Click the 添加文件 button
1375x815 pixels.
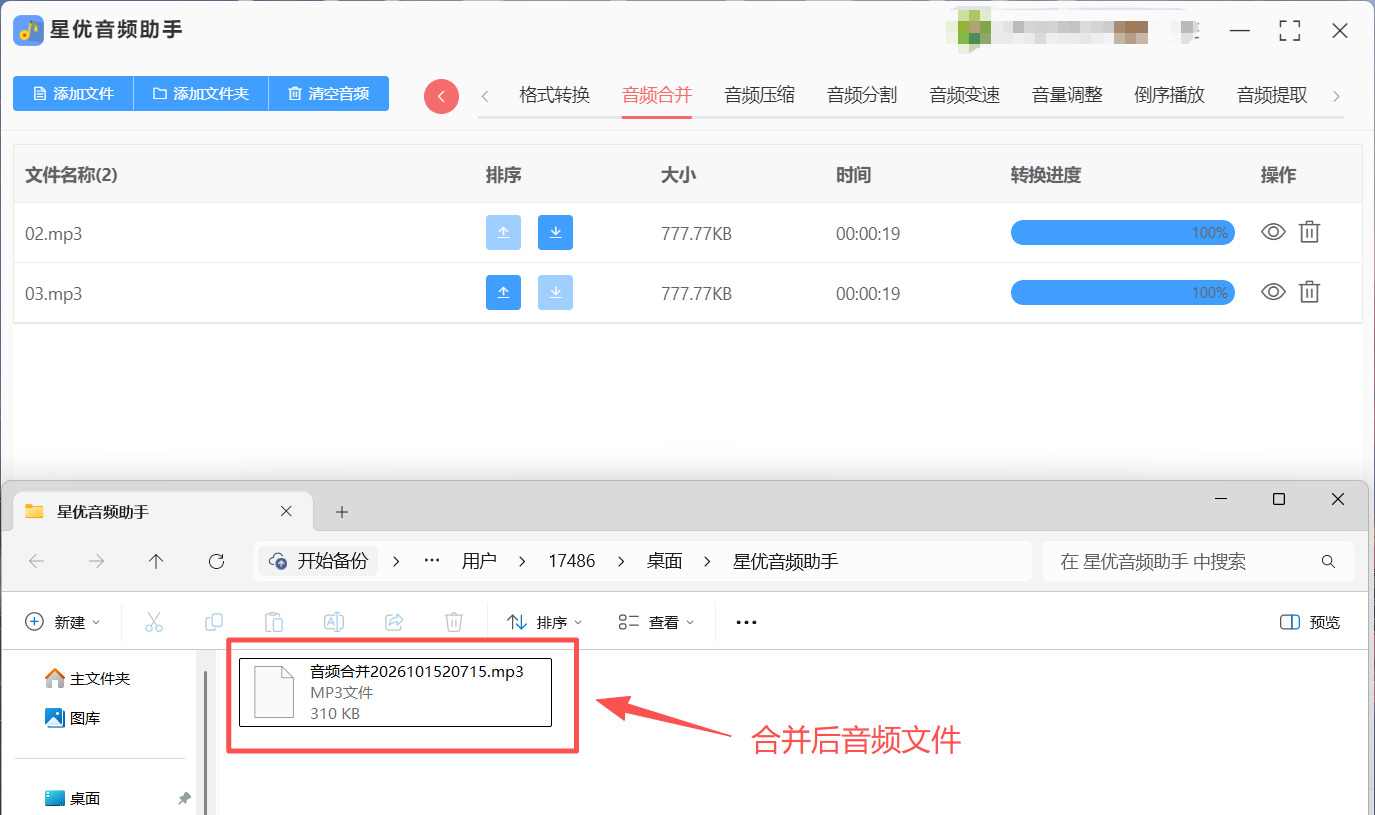[x=73, y=94]
